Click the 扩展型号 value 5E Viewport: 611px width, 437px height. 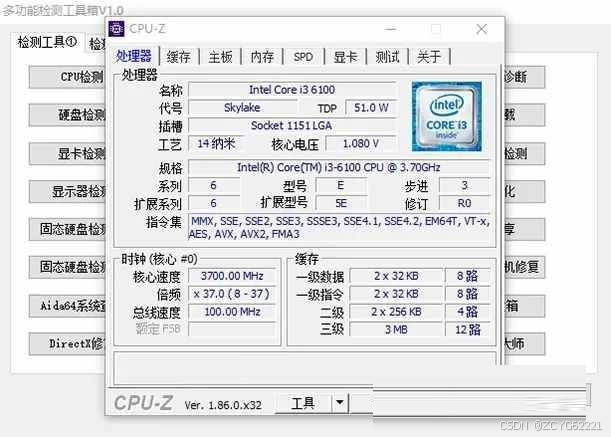pos(341,203)
